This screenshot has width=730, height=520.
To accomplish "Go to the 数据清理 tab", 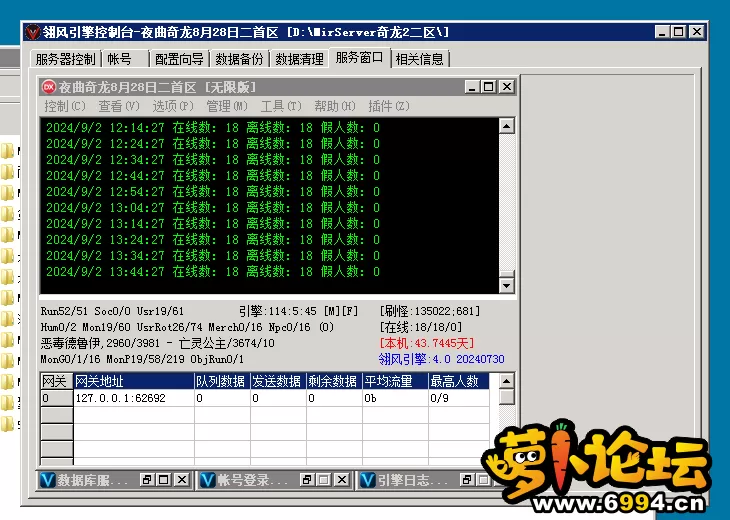I will (x=299, y=59).
